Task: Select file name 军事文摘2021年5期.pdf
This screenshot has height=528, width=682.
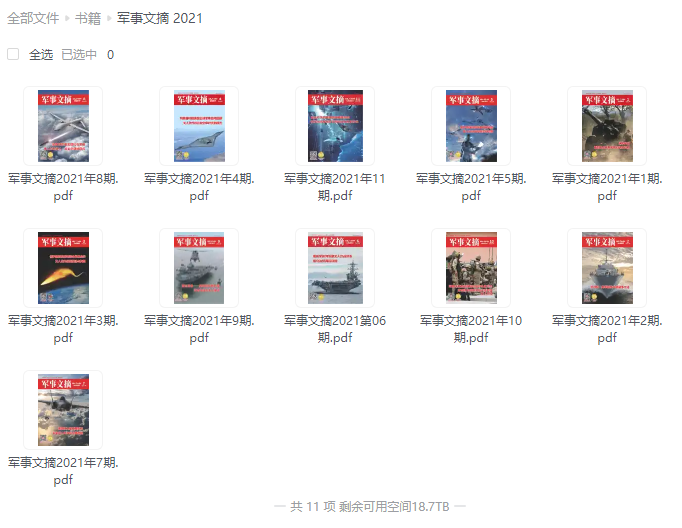Action: (471, 187)
